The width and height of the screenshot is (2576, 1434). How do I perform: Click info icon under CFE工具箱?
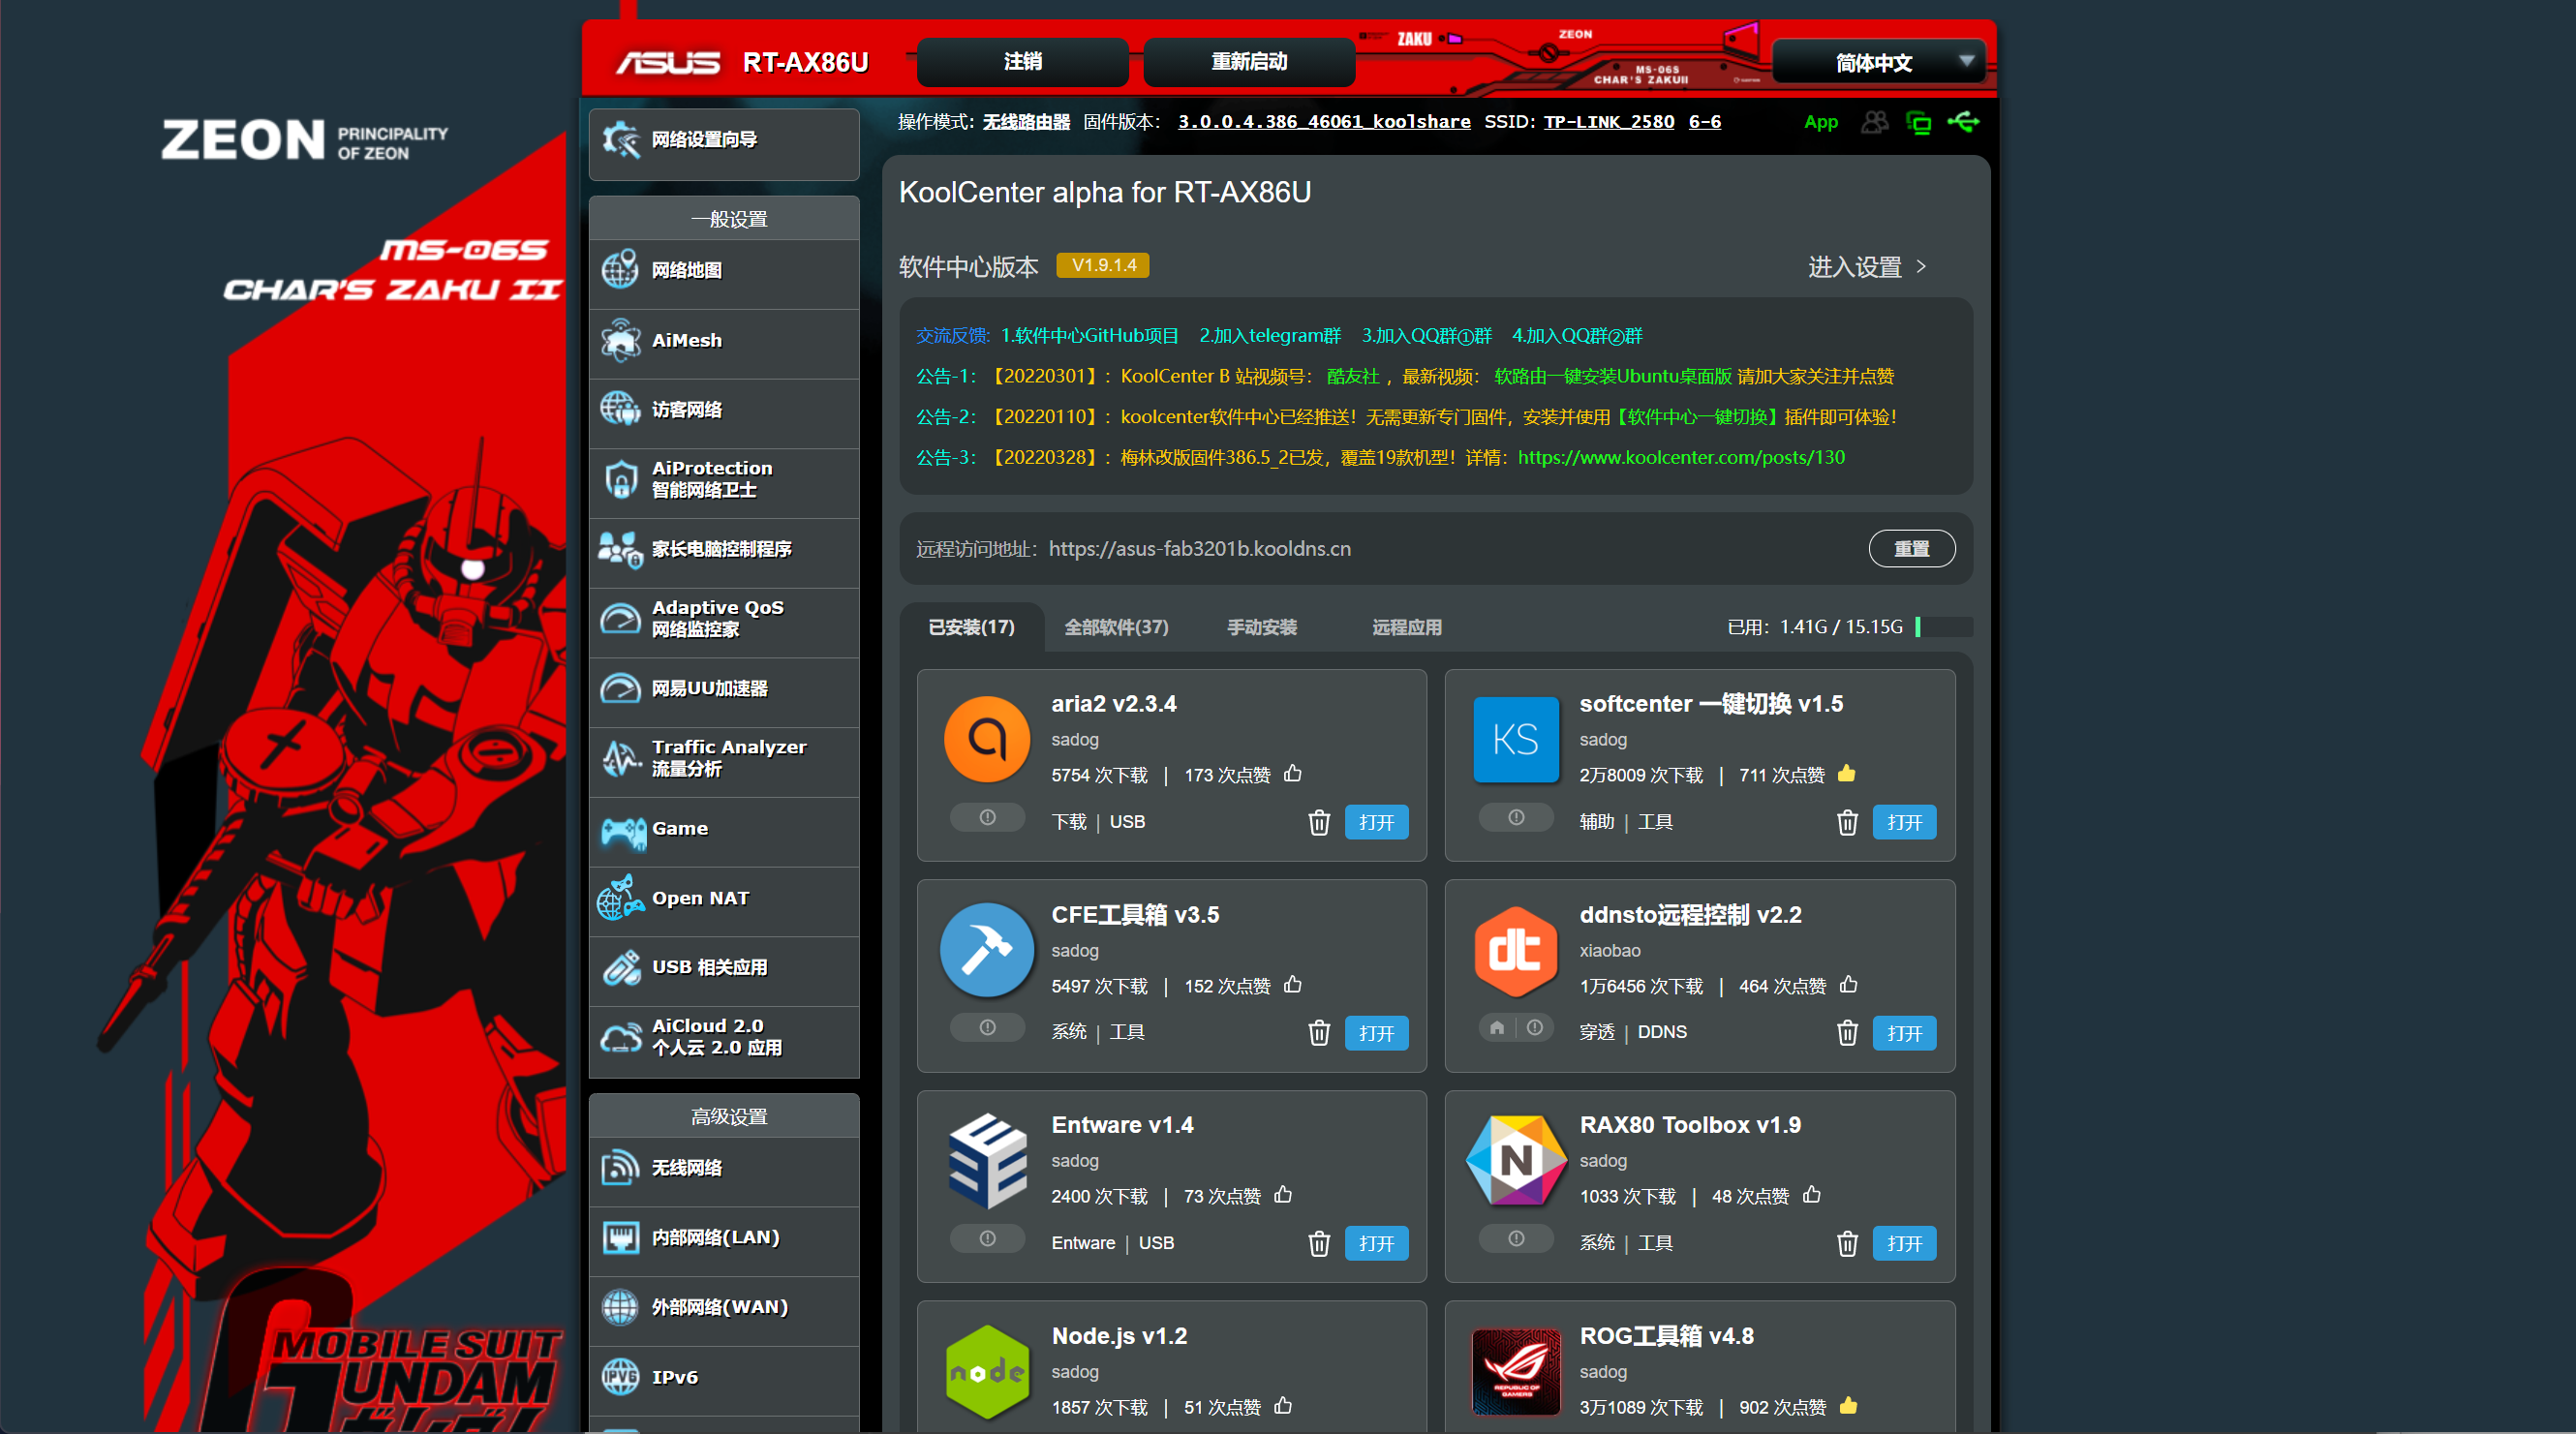tap(987, 1028)
